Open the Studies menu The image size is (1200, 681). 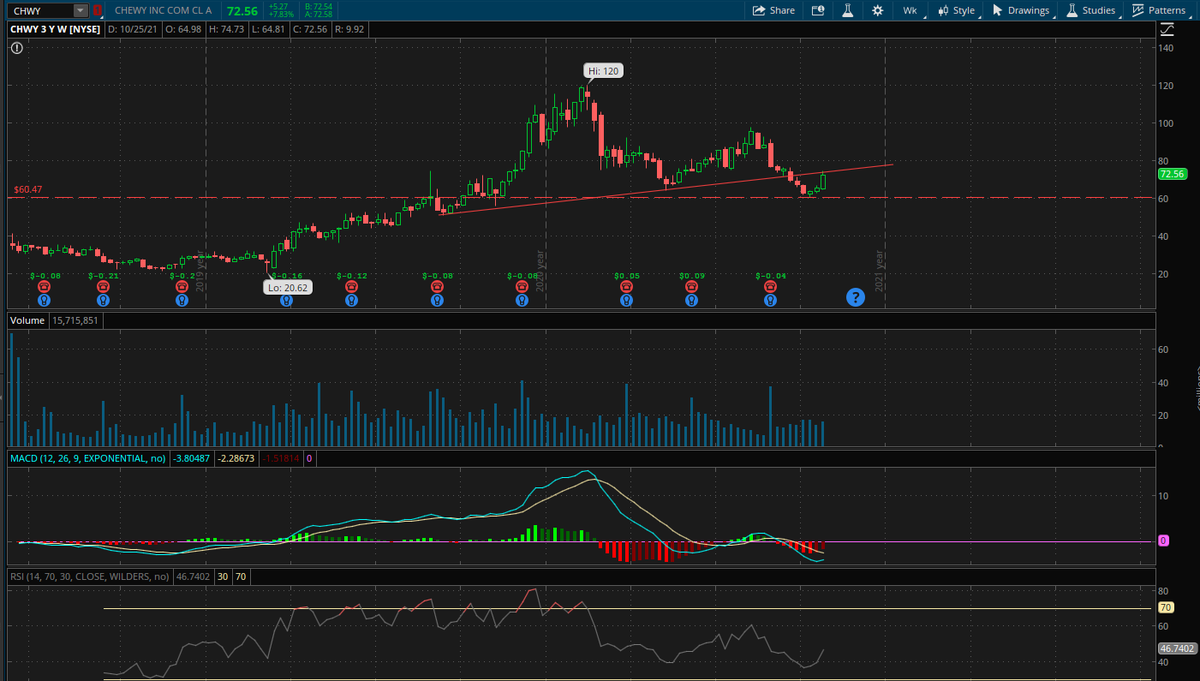tap(1091, 10)
